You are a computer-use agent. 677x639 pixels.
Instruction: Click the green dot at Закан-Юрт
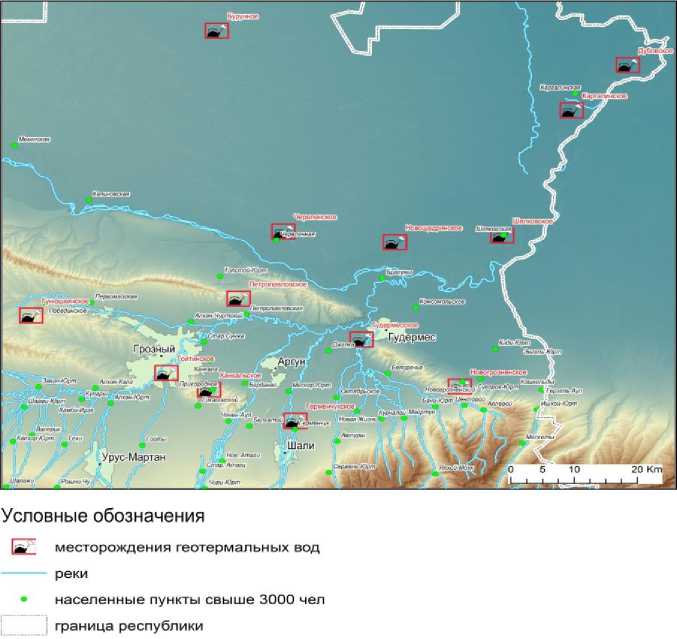(38, 386)
